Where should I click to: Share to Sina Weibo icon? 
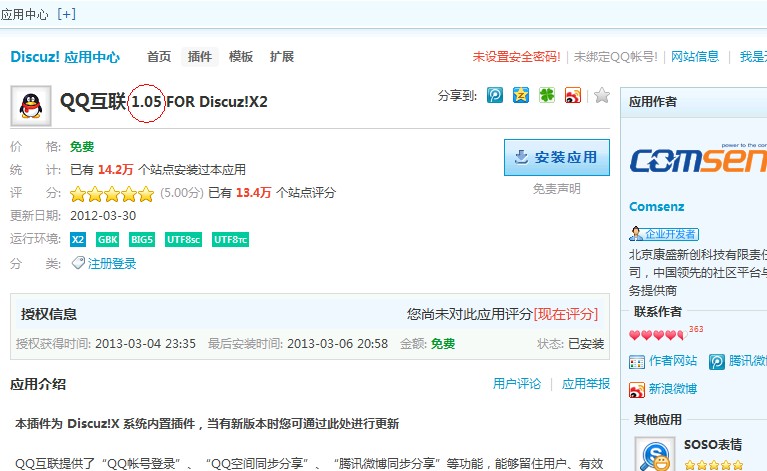click(x=572, y=95)
